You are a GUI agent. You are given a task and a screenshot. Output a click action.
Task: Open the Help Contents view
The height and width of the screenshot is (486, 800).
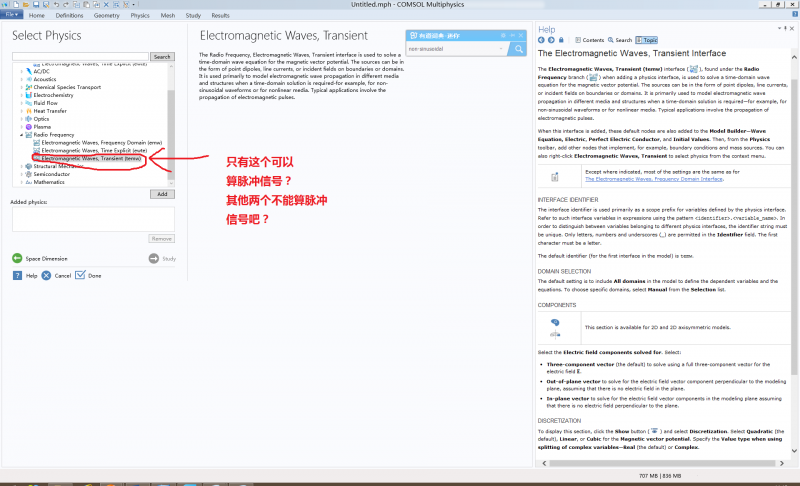(589, 40)
